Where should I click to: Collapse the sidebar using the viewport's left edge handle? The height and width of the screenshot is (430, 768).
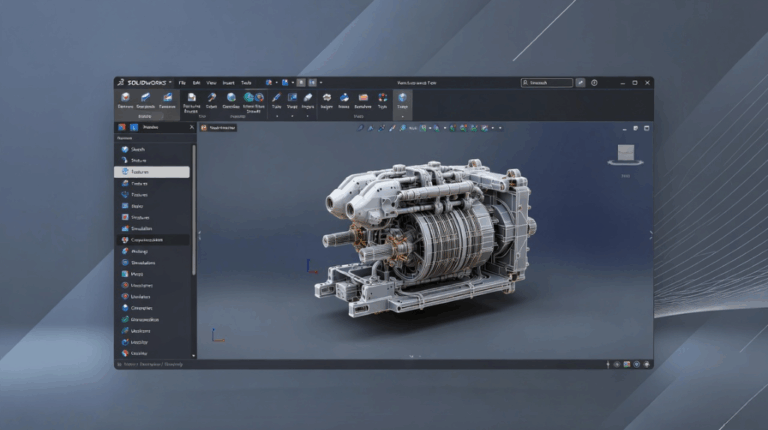tap(199, 236)
